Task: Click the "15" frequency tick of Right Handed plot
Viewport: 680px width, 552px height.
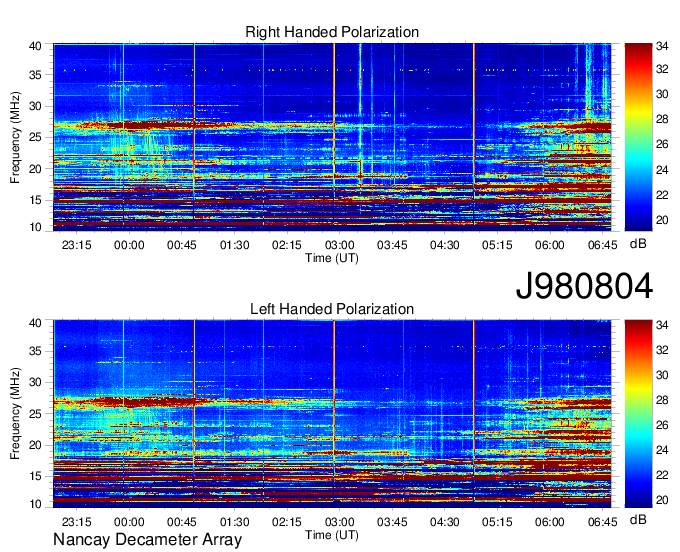Action: 36,200
